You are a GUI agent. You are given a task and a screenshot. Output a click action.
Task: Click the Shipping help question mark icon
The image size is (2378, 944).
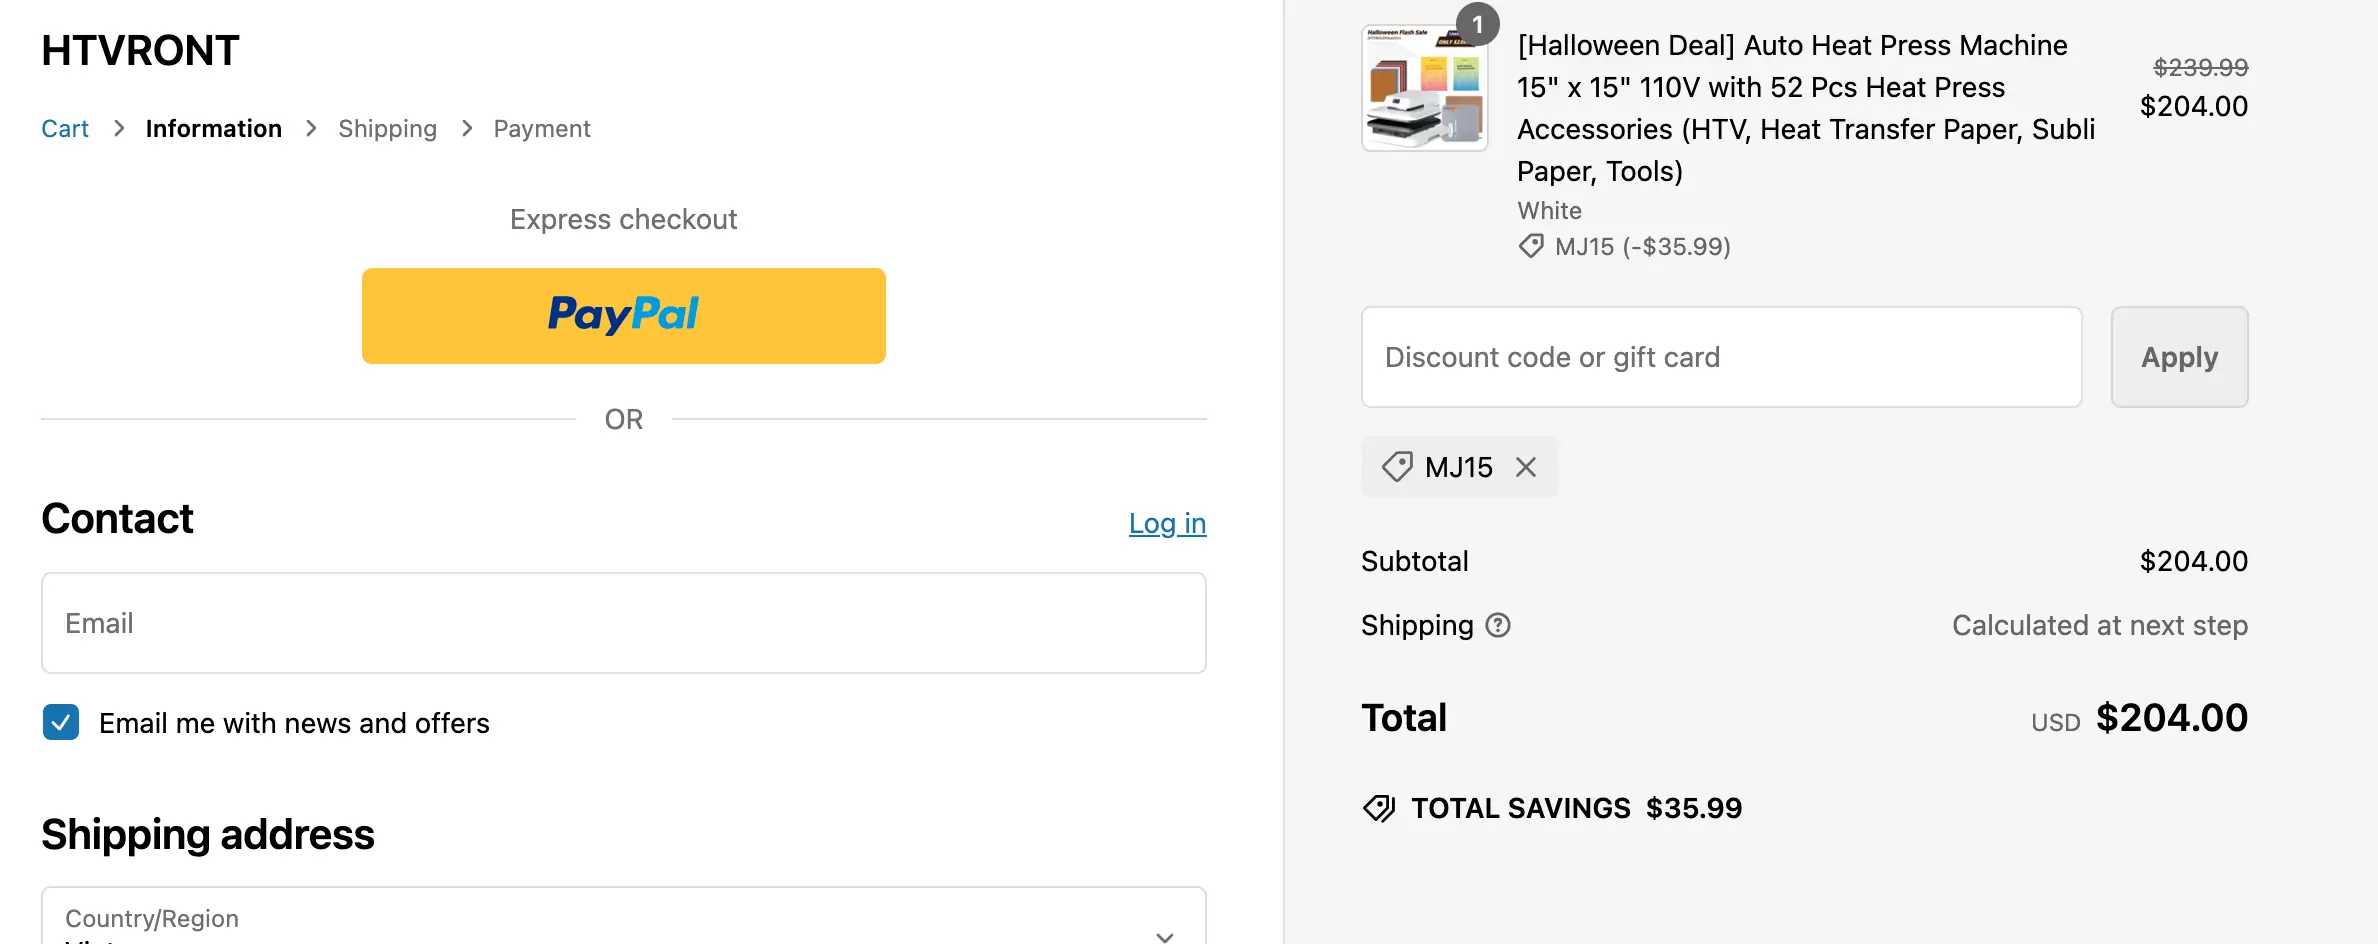point(1498,625)
